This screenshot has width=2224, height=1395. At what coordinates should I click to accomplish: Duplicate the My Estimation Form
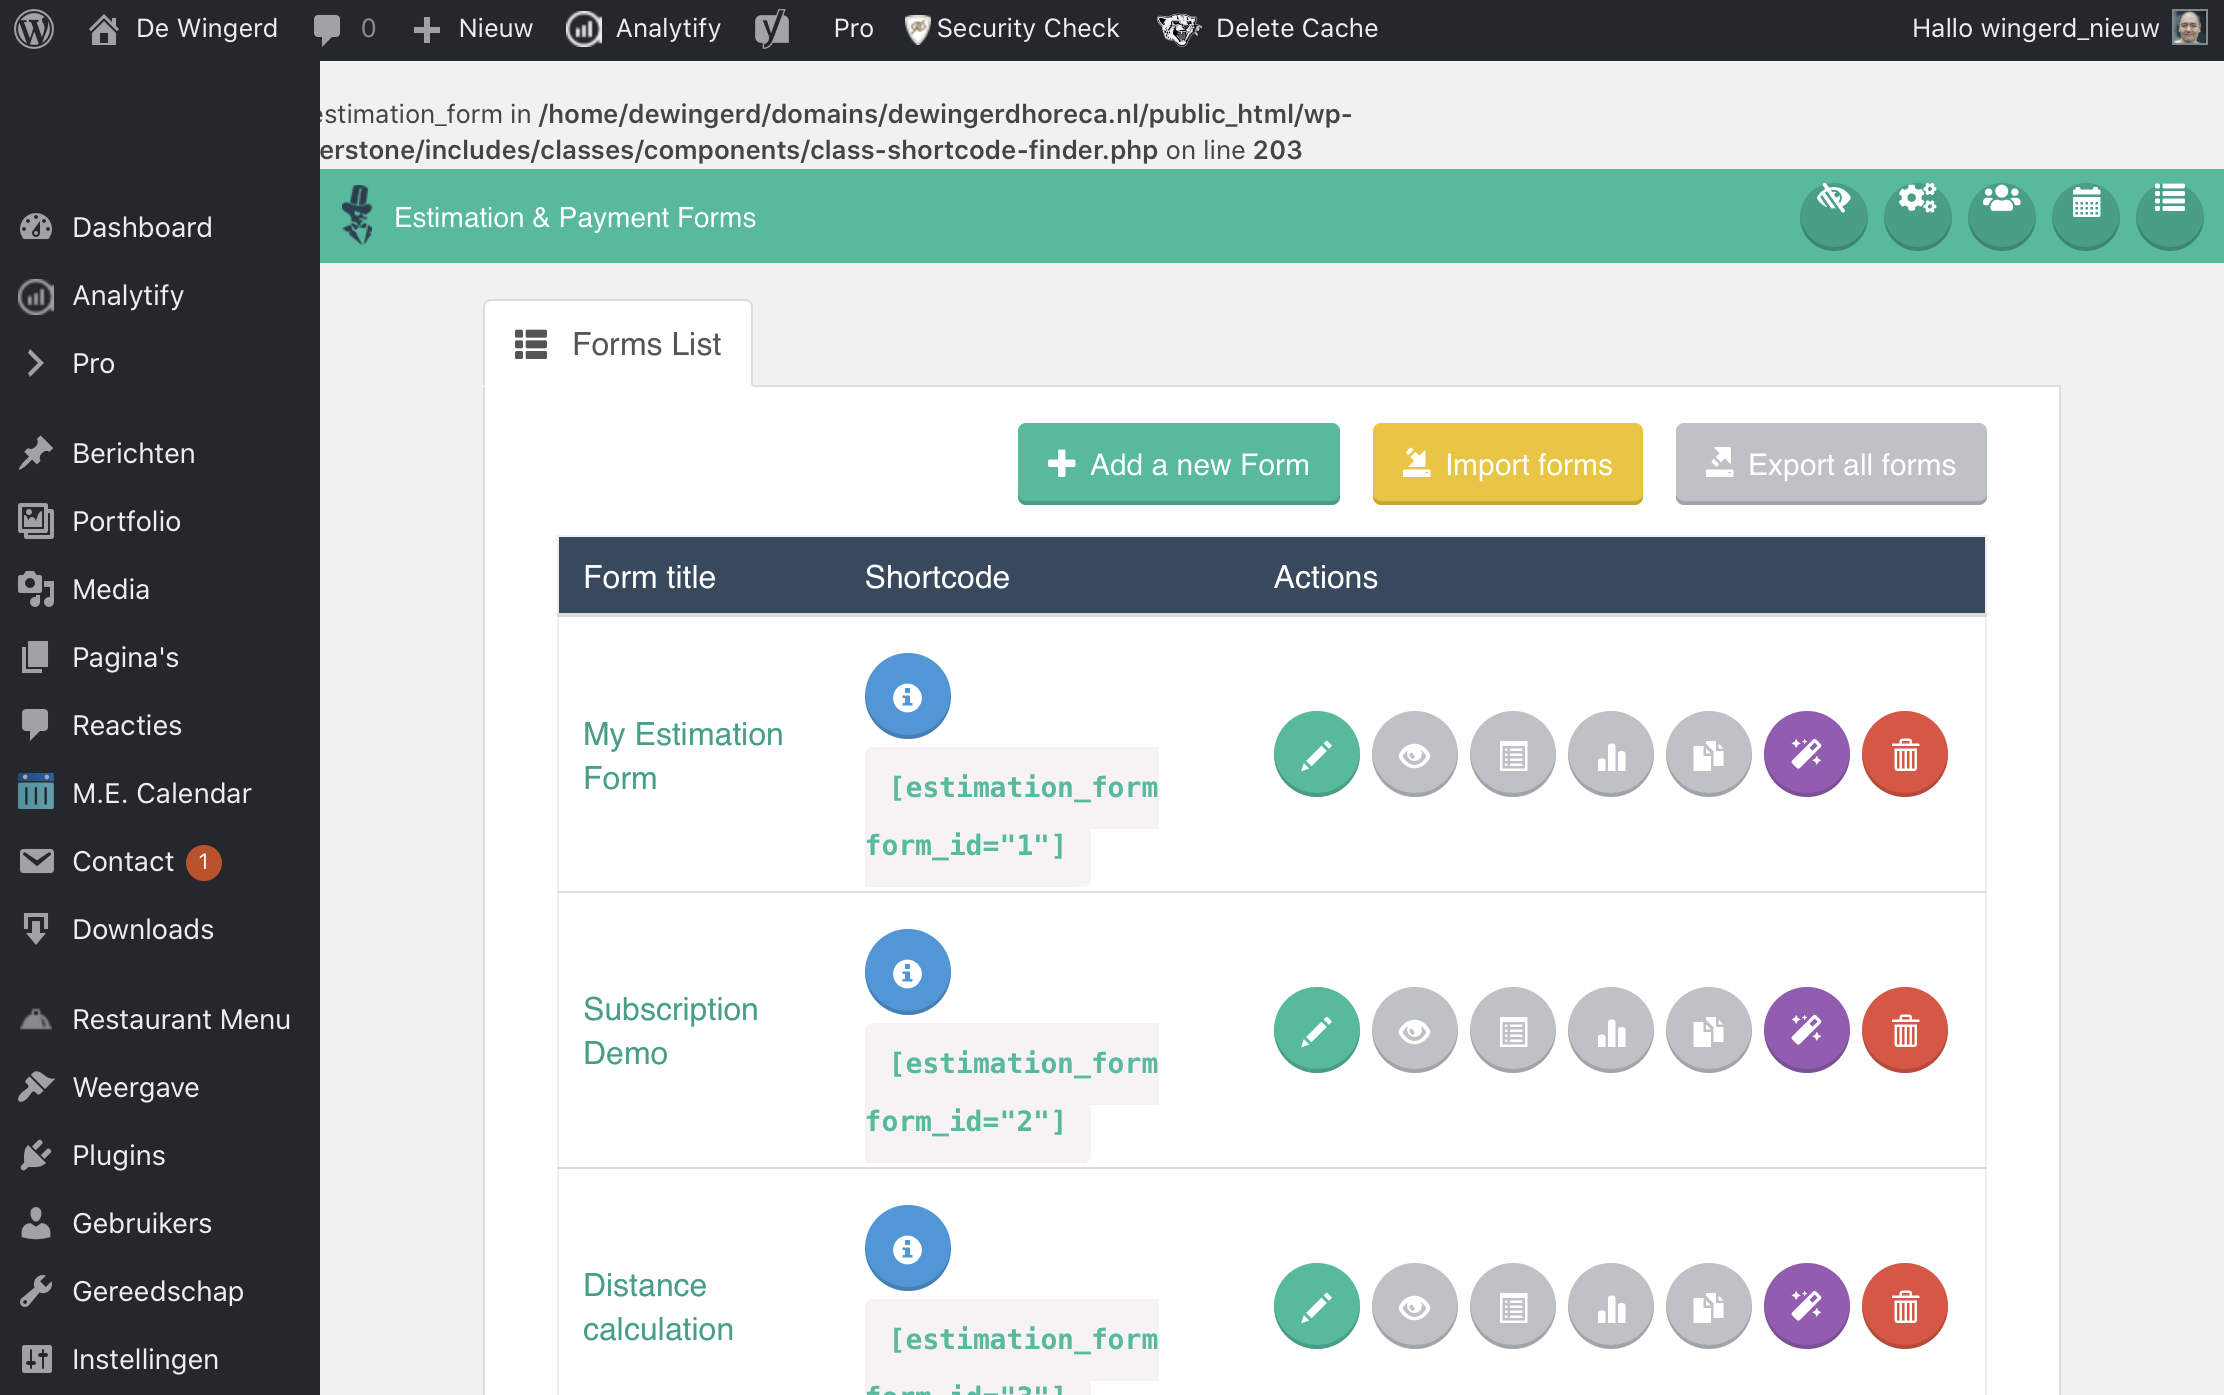1708,754
